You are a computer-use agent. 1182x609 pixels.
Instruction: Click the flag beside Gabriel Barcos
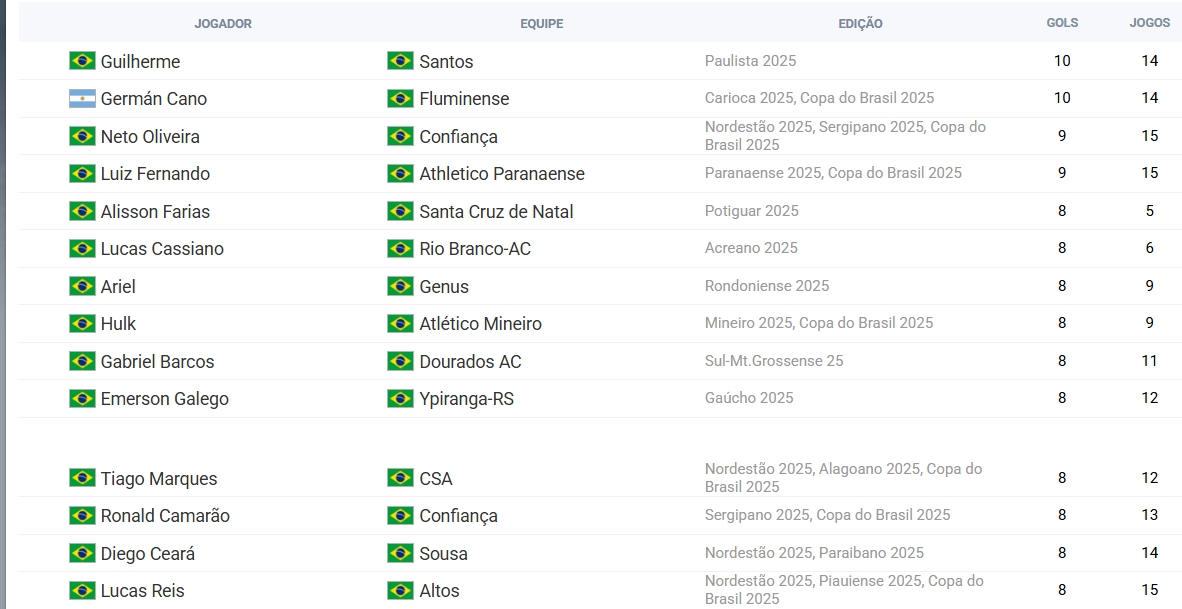pos(82,361)
